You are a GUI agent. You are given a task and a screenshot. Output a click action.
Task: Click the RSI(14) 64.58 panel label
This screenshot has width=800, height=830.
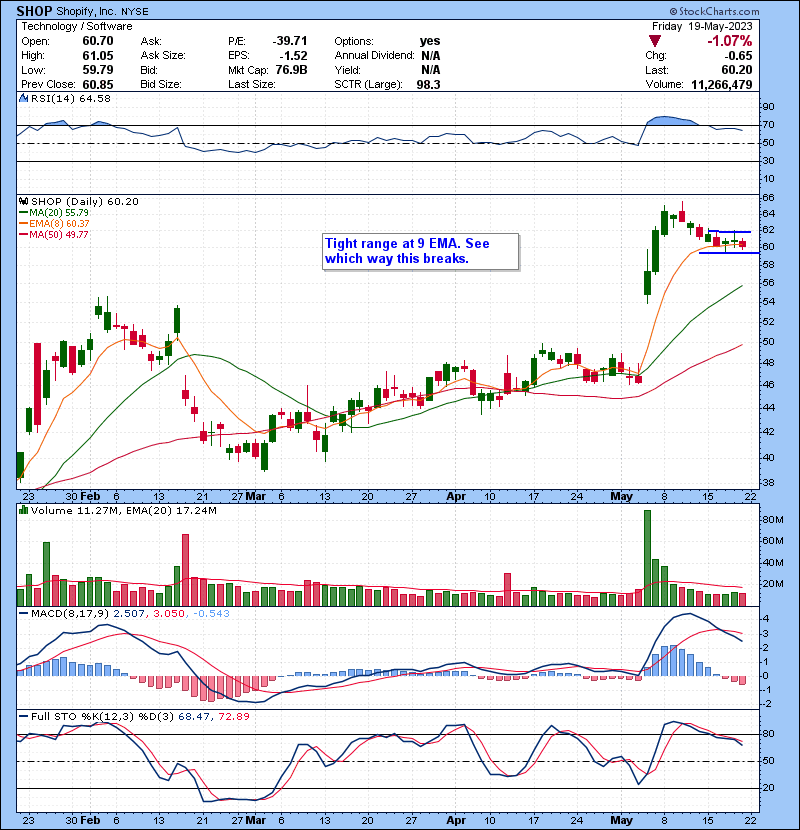pyautogui.click(x=71, y=98)
